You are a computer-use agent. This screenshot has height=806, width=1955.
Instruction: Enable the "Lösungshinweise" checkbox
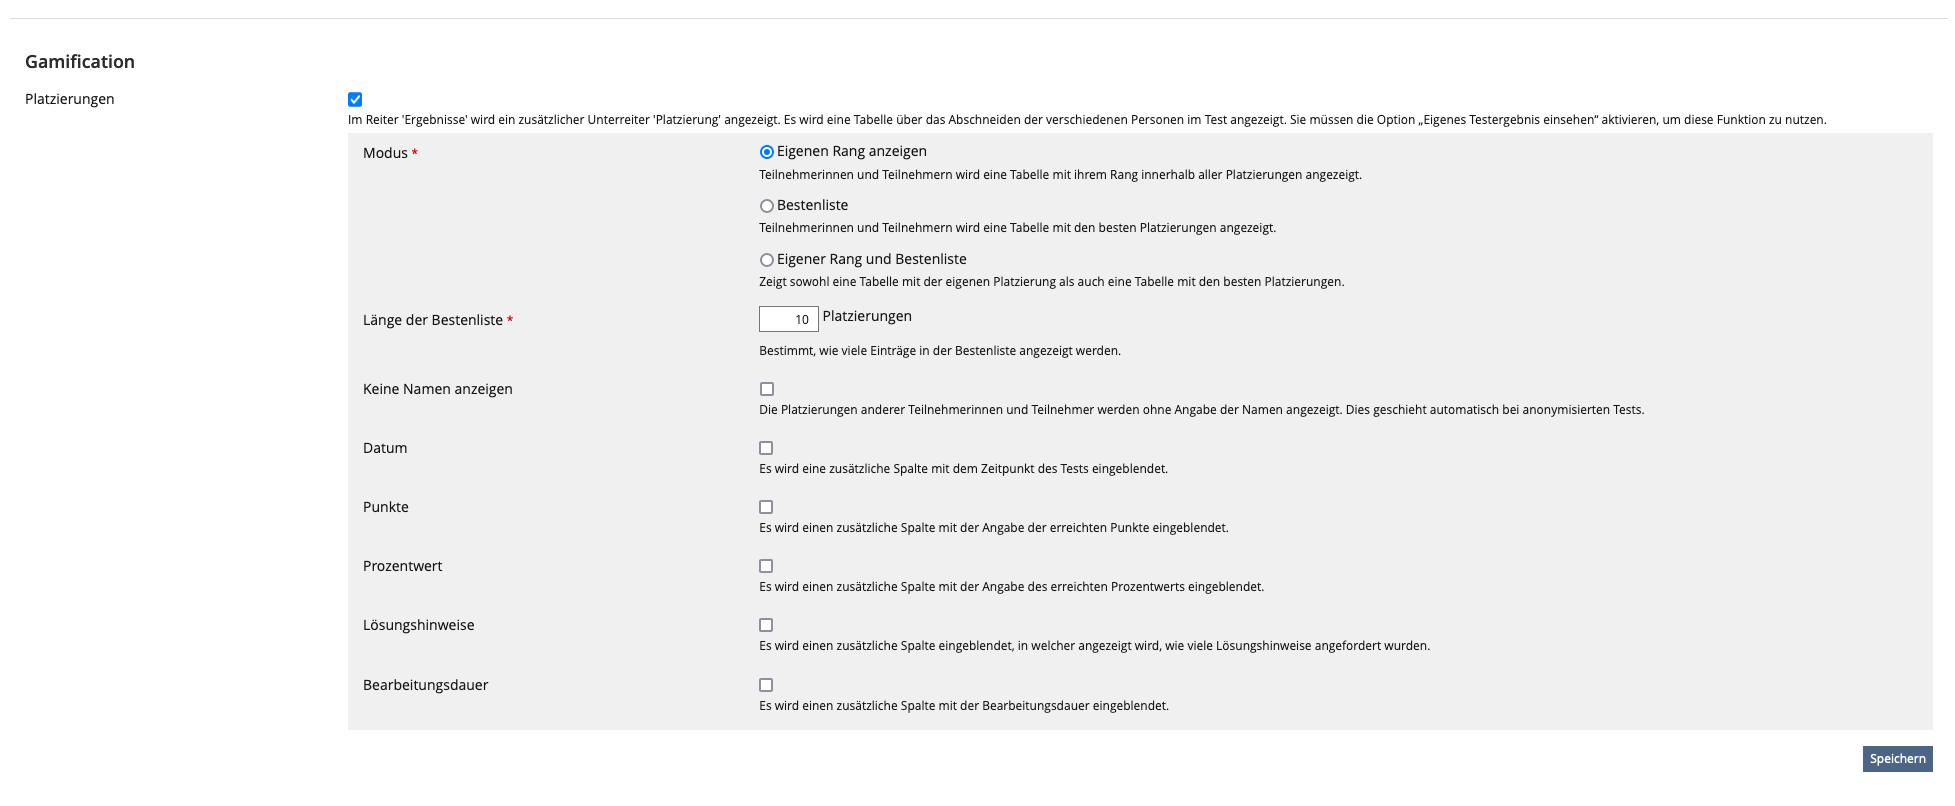tap(766, 625)
